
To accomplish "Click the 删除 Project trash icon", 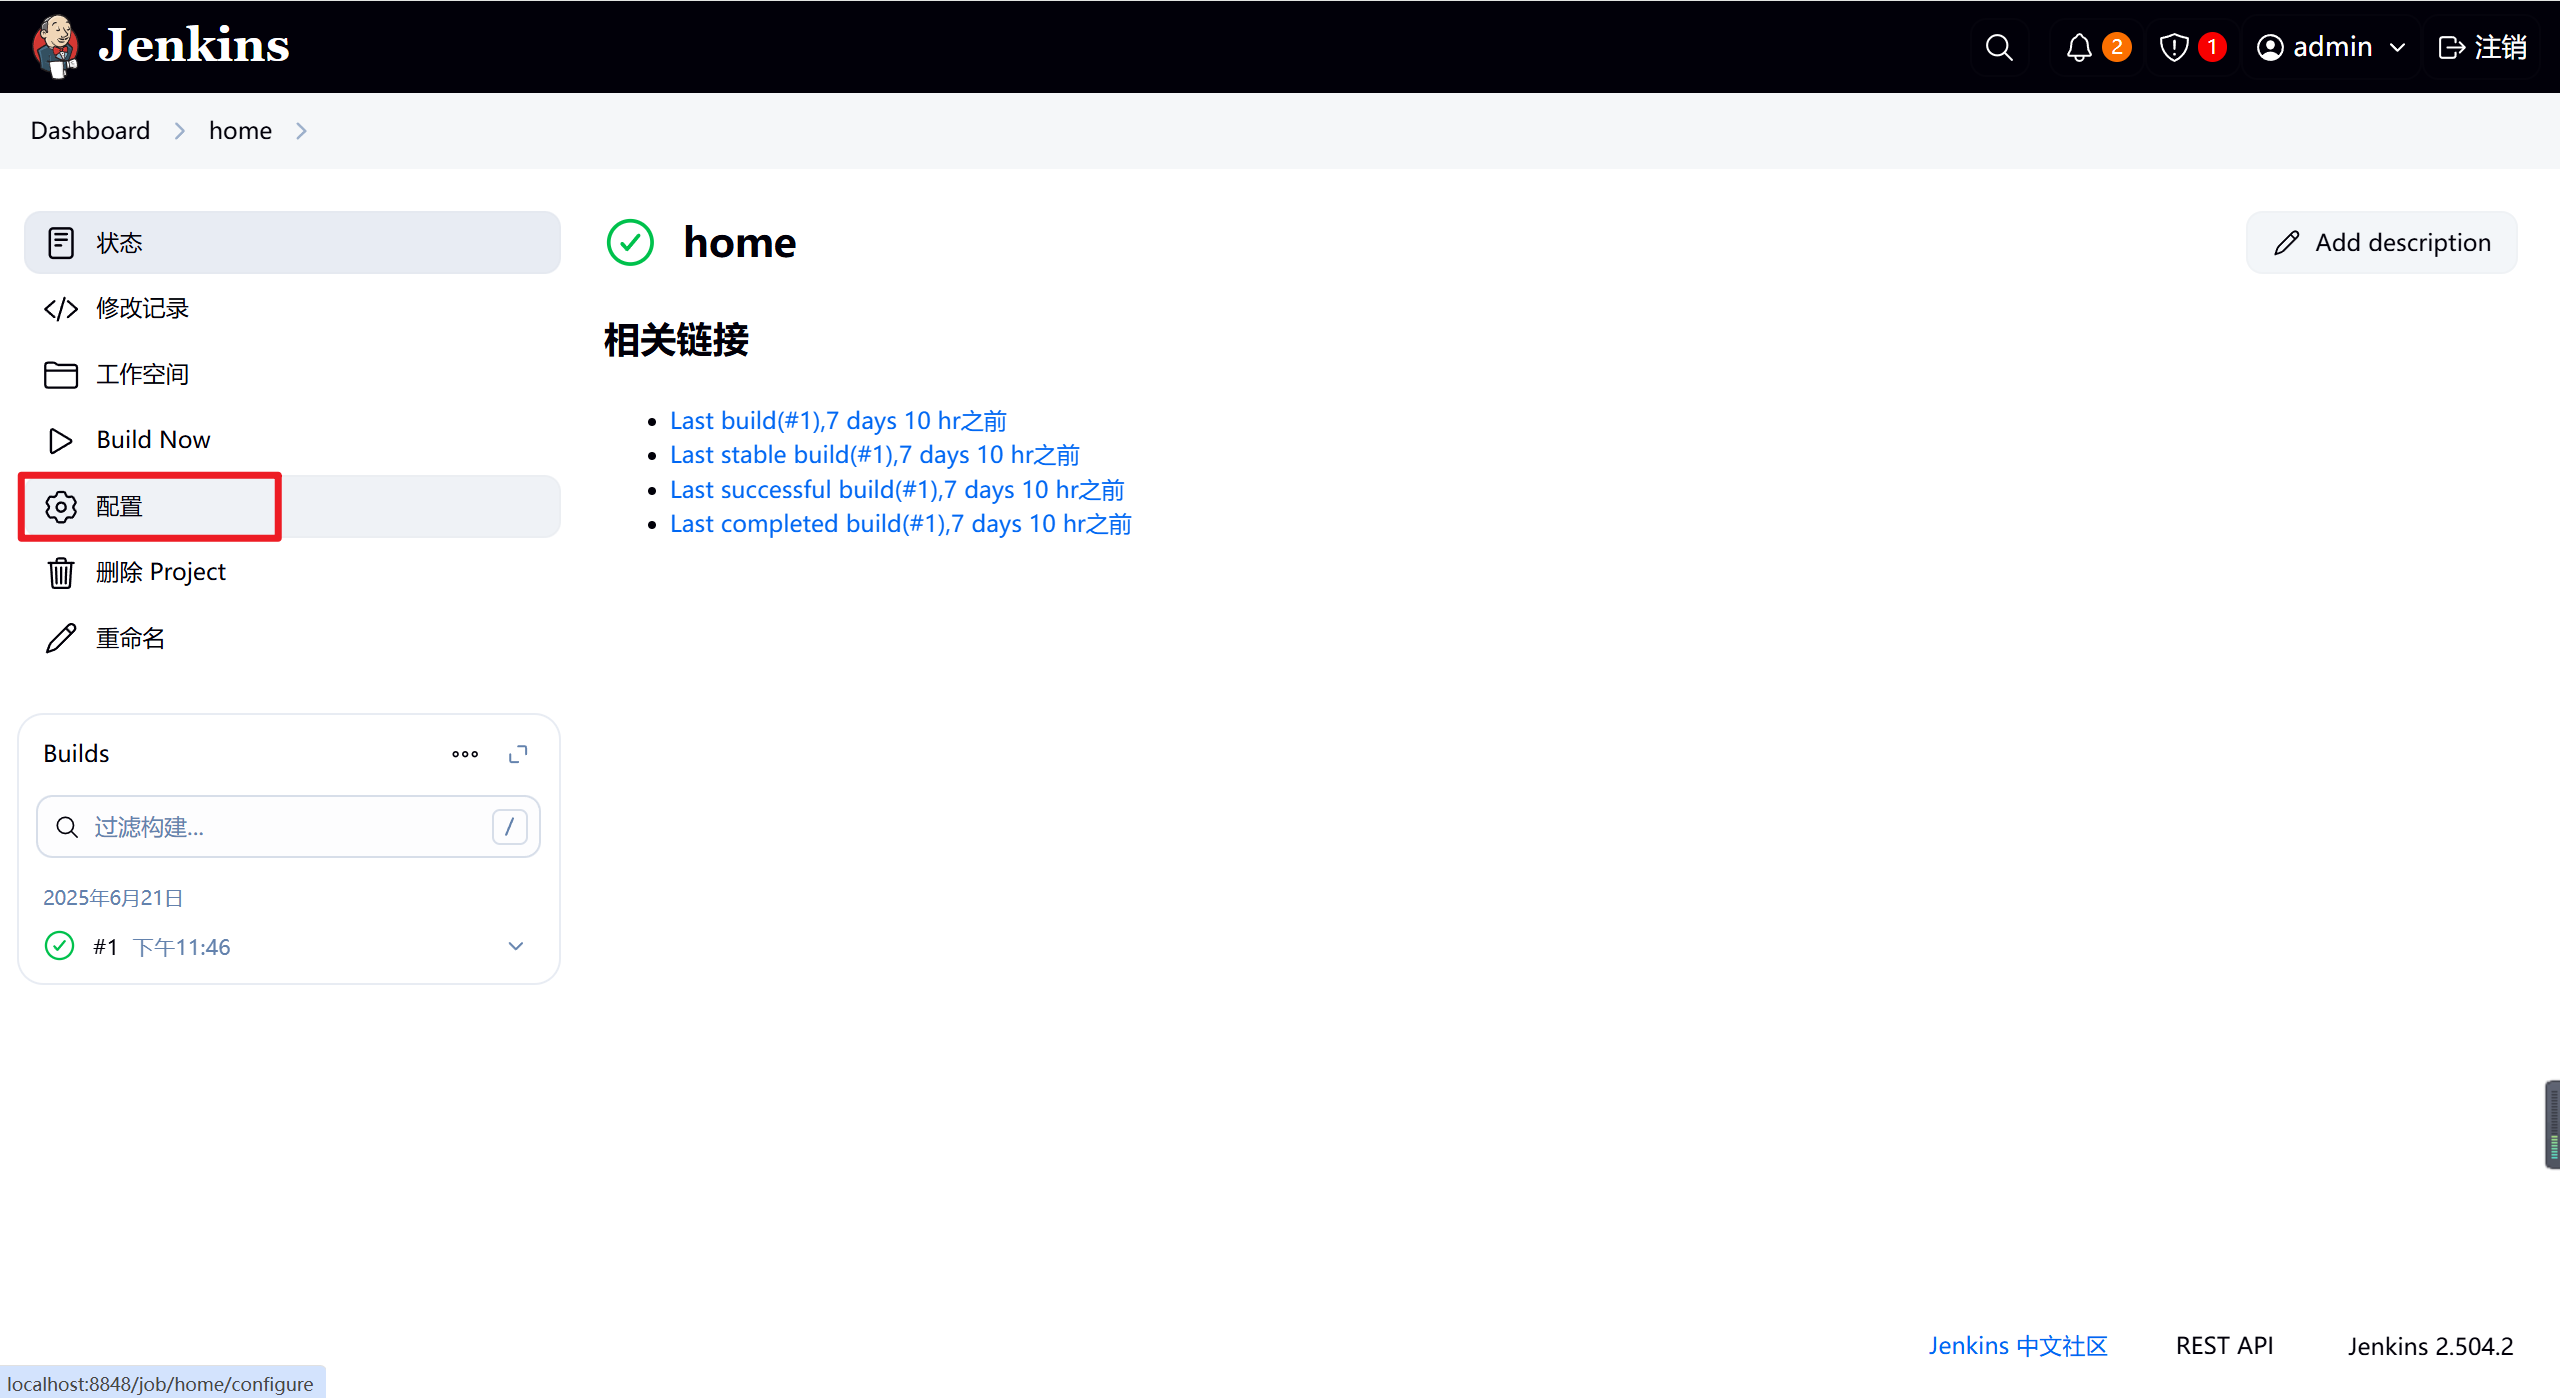I will tap(61, 572).
